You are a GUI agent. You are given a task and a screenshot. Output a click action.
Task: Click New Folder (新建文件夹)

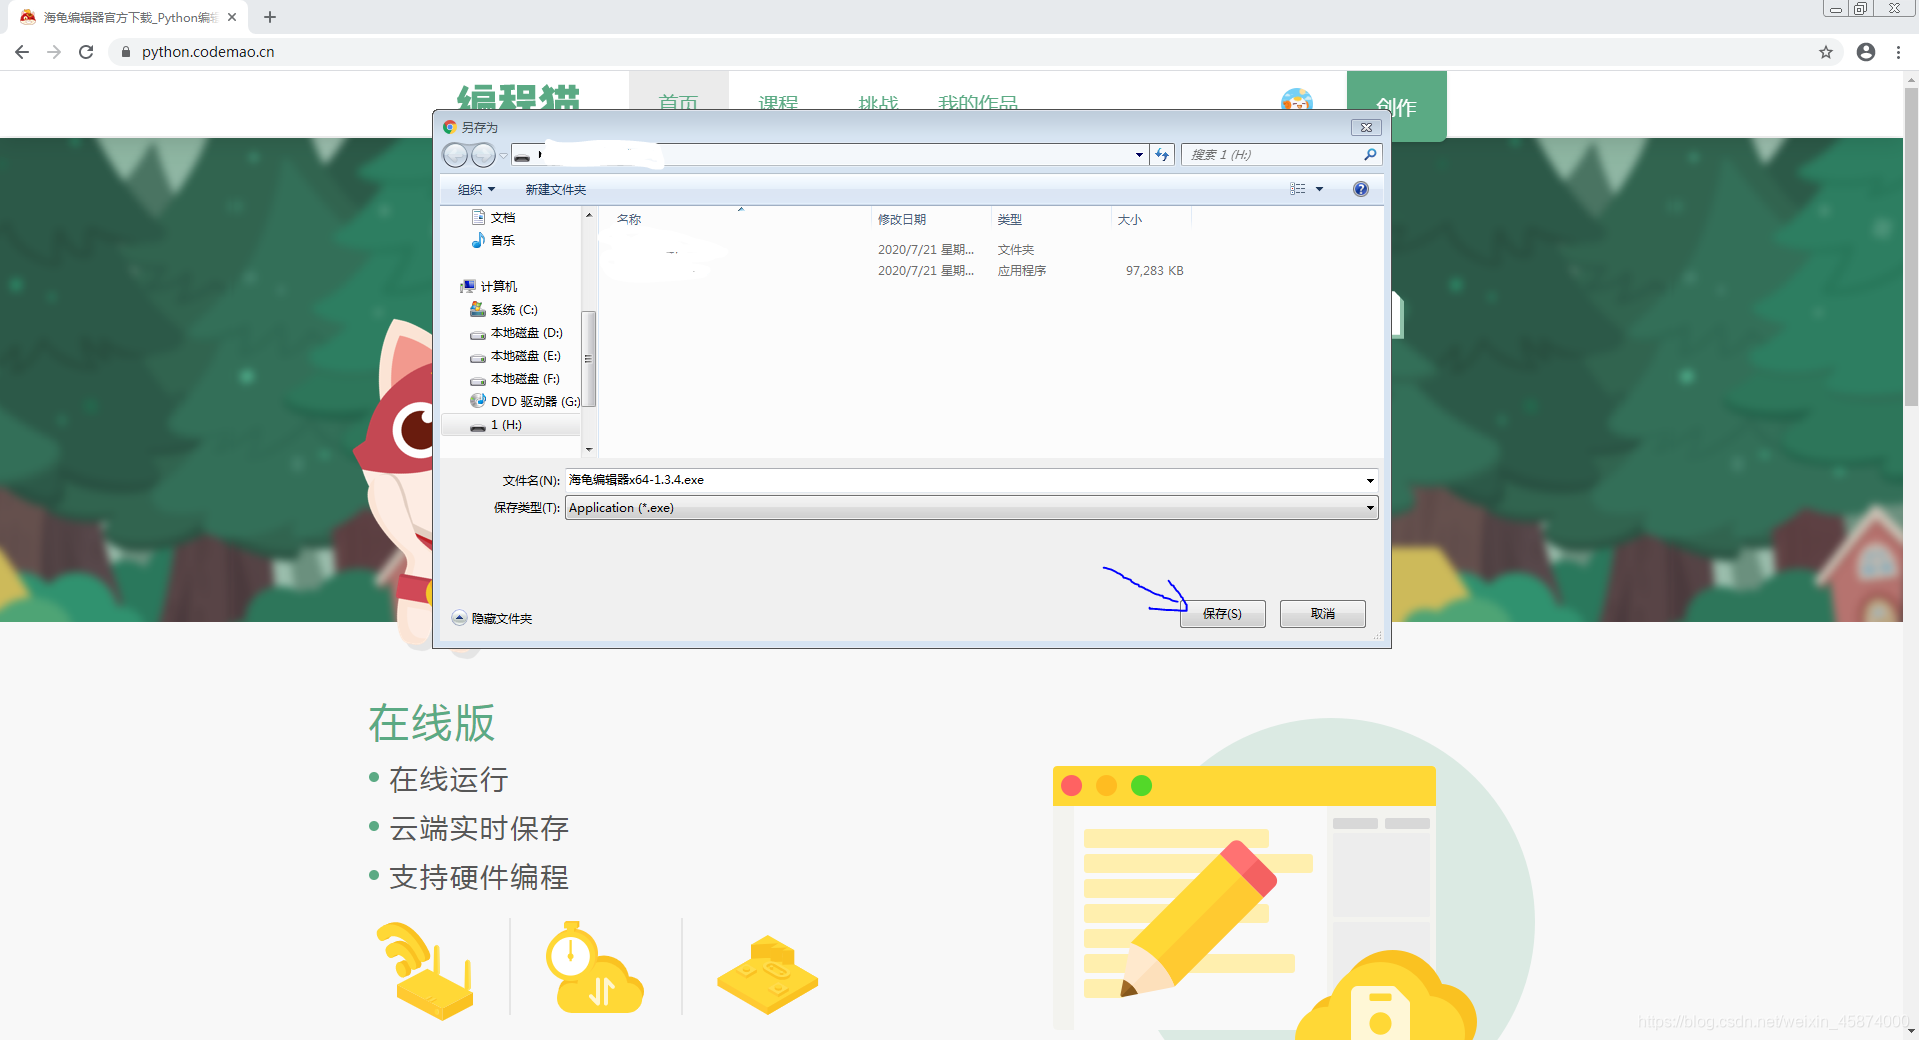(x=555, y=189)
